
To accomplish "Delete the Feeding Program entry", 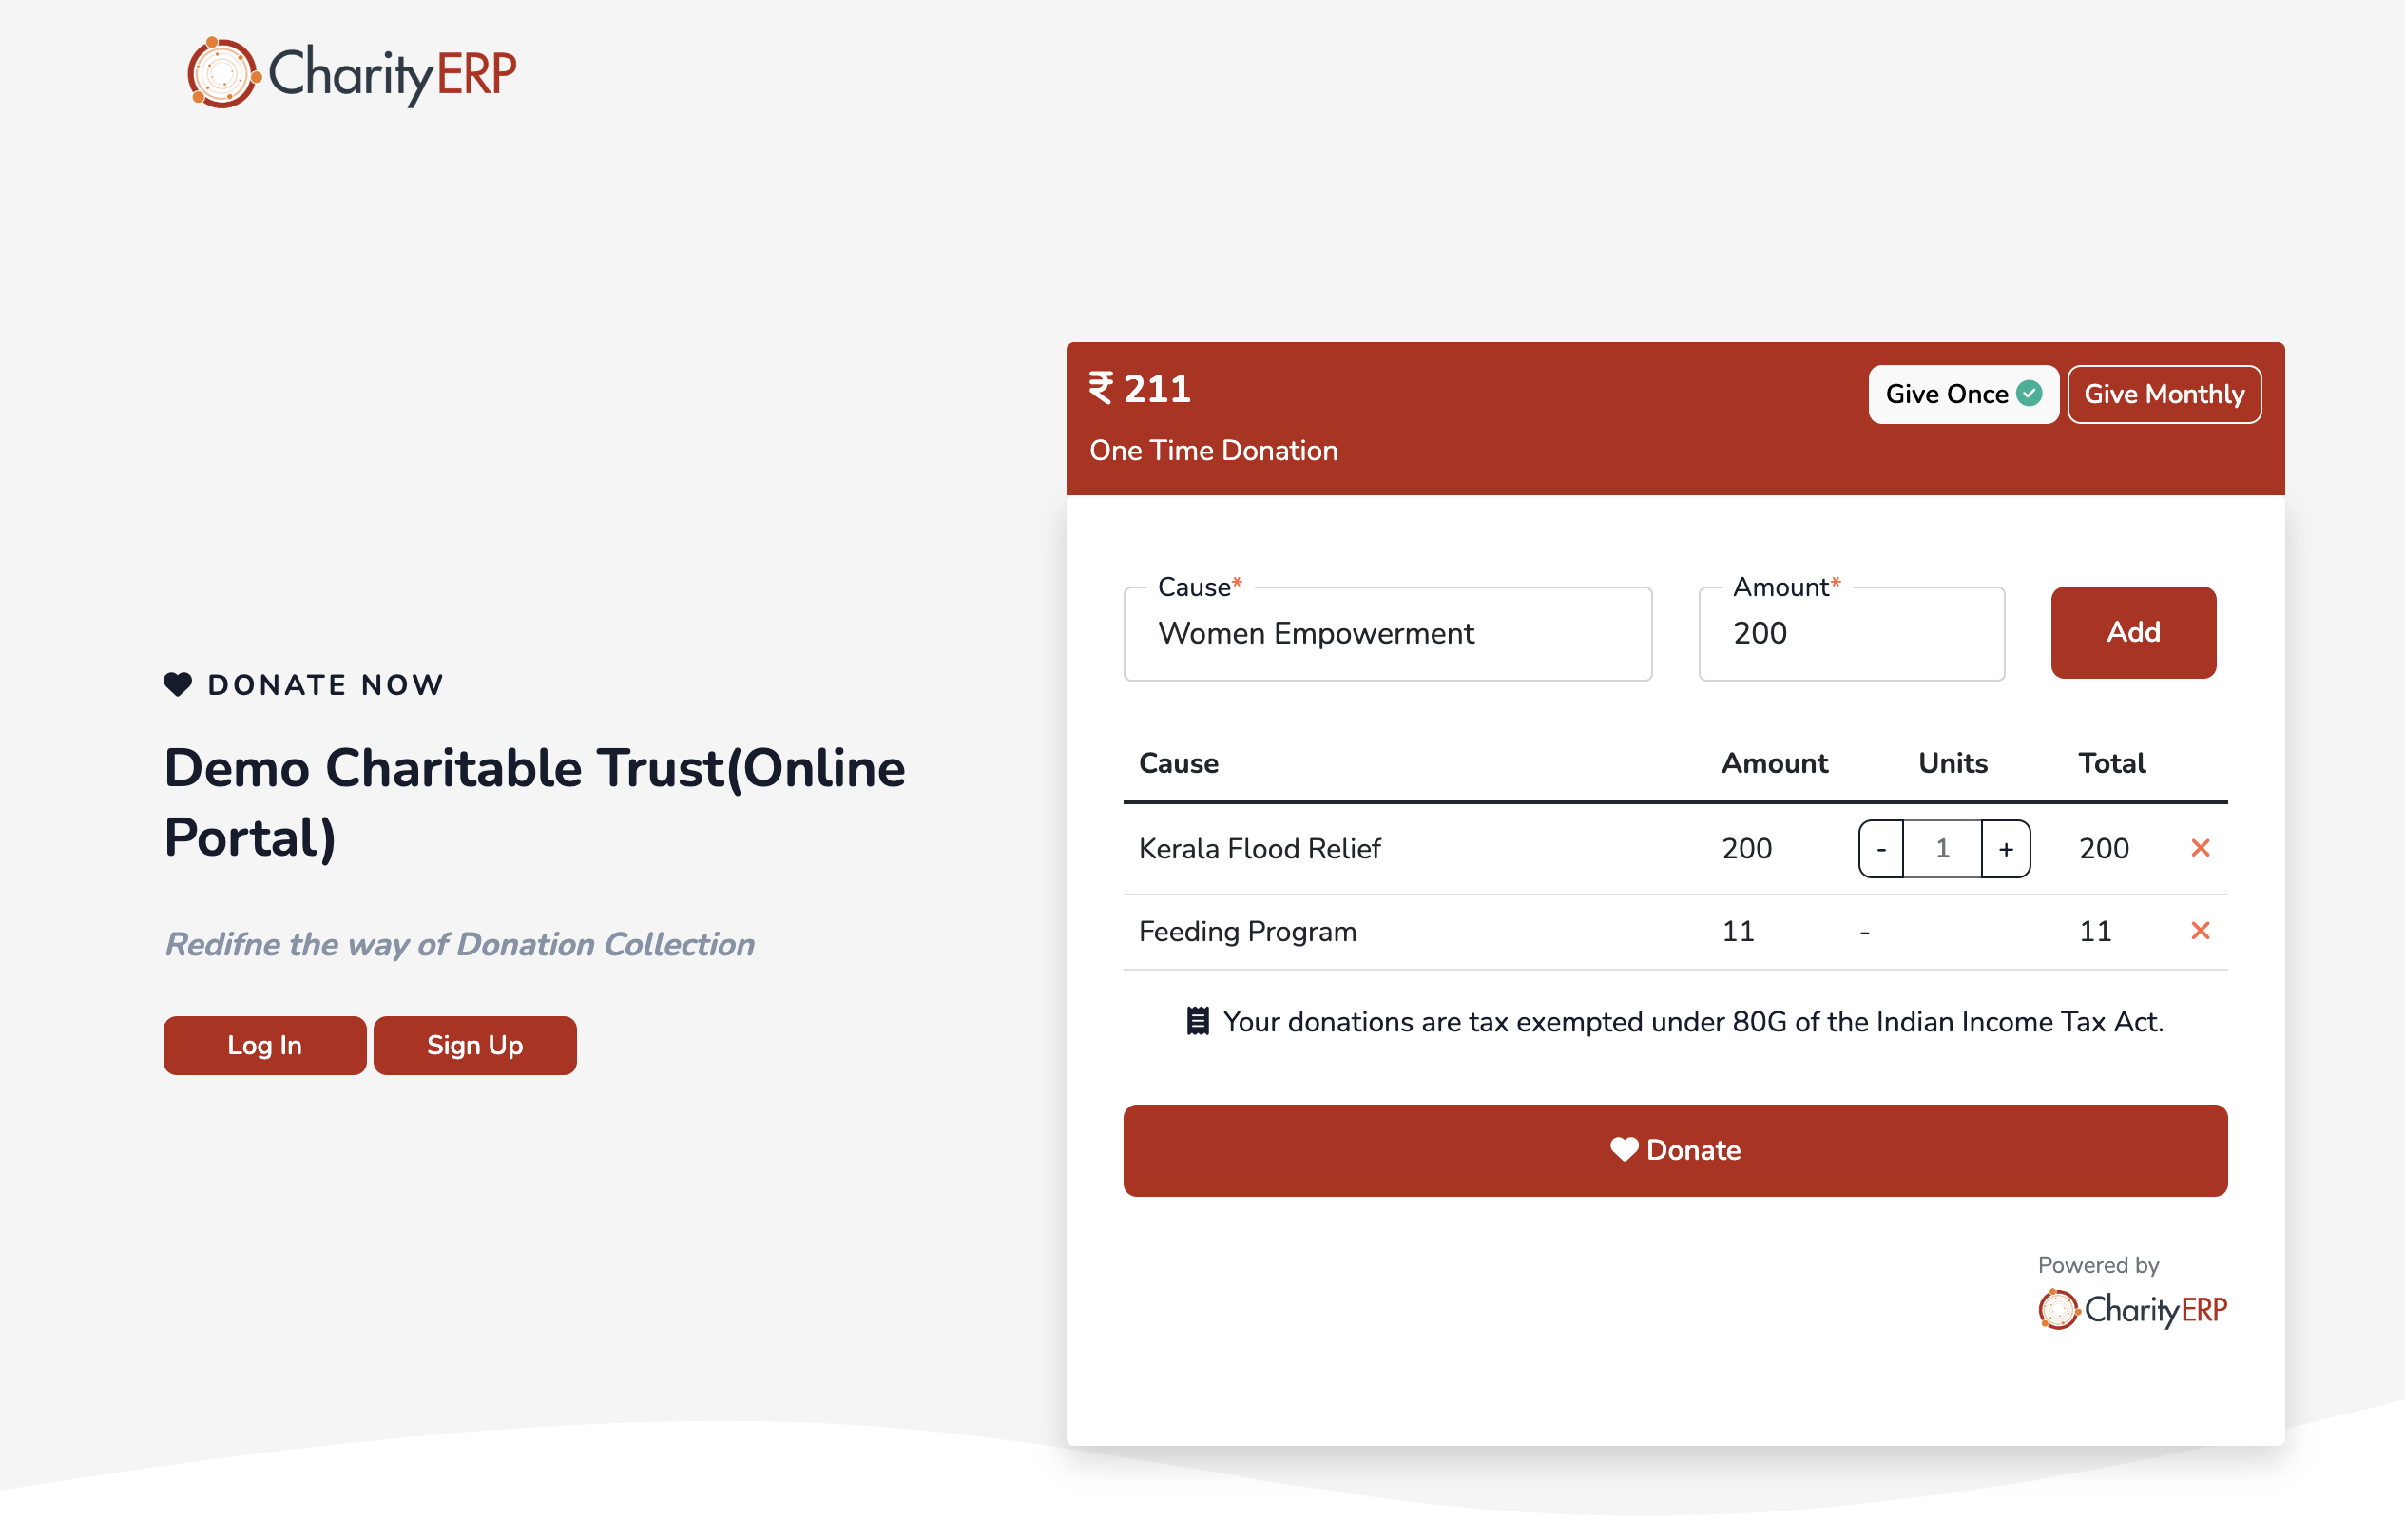I will (2199, 931).
